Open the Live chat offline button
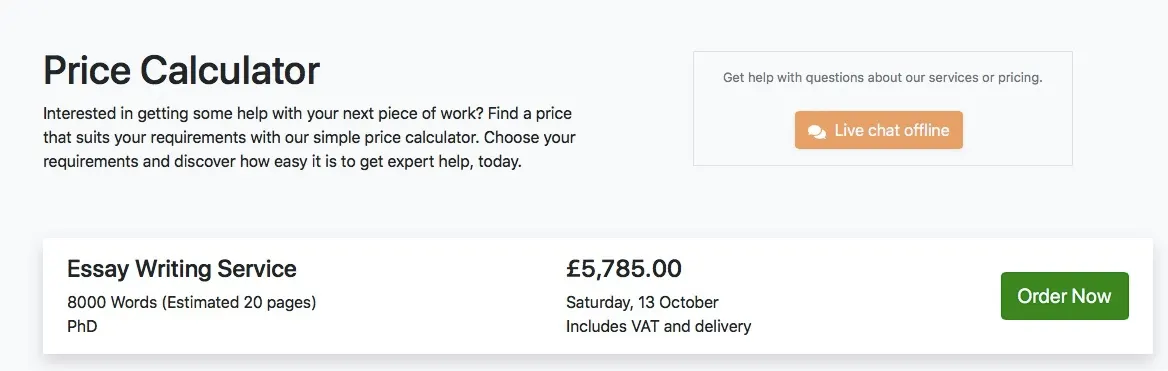This screenshot has width=1168, height=371. [x=878, y=130]
